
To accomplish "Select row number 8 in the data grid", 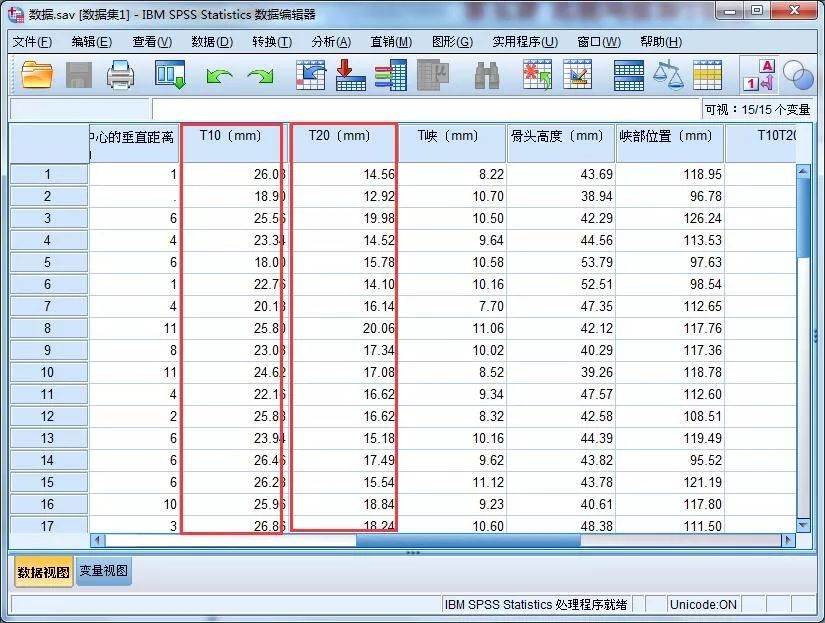I will 48,328.
